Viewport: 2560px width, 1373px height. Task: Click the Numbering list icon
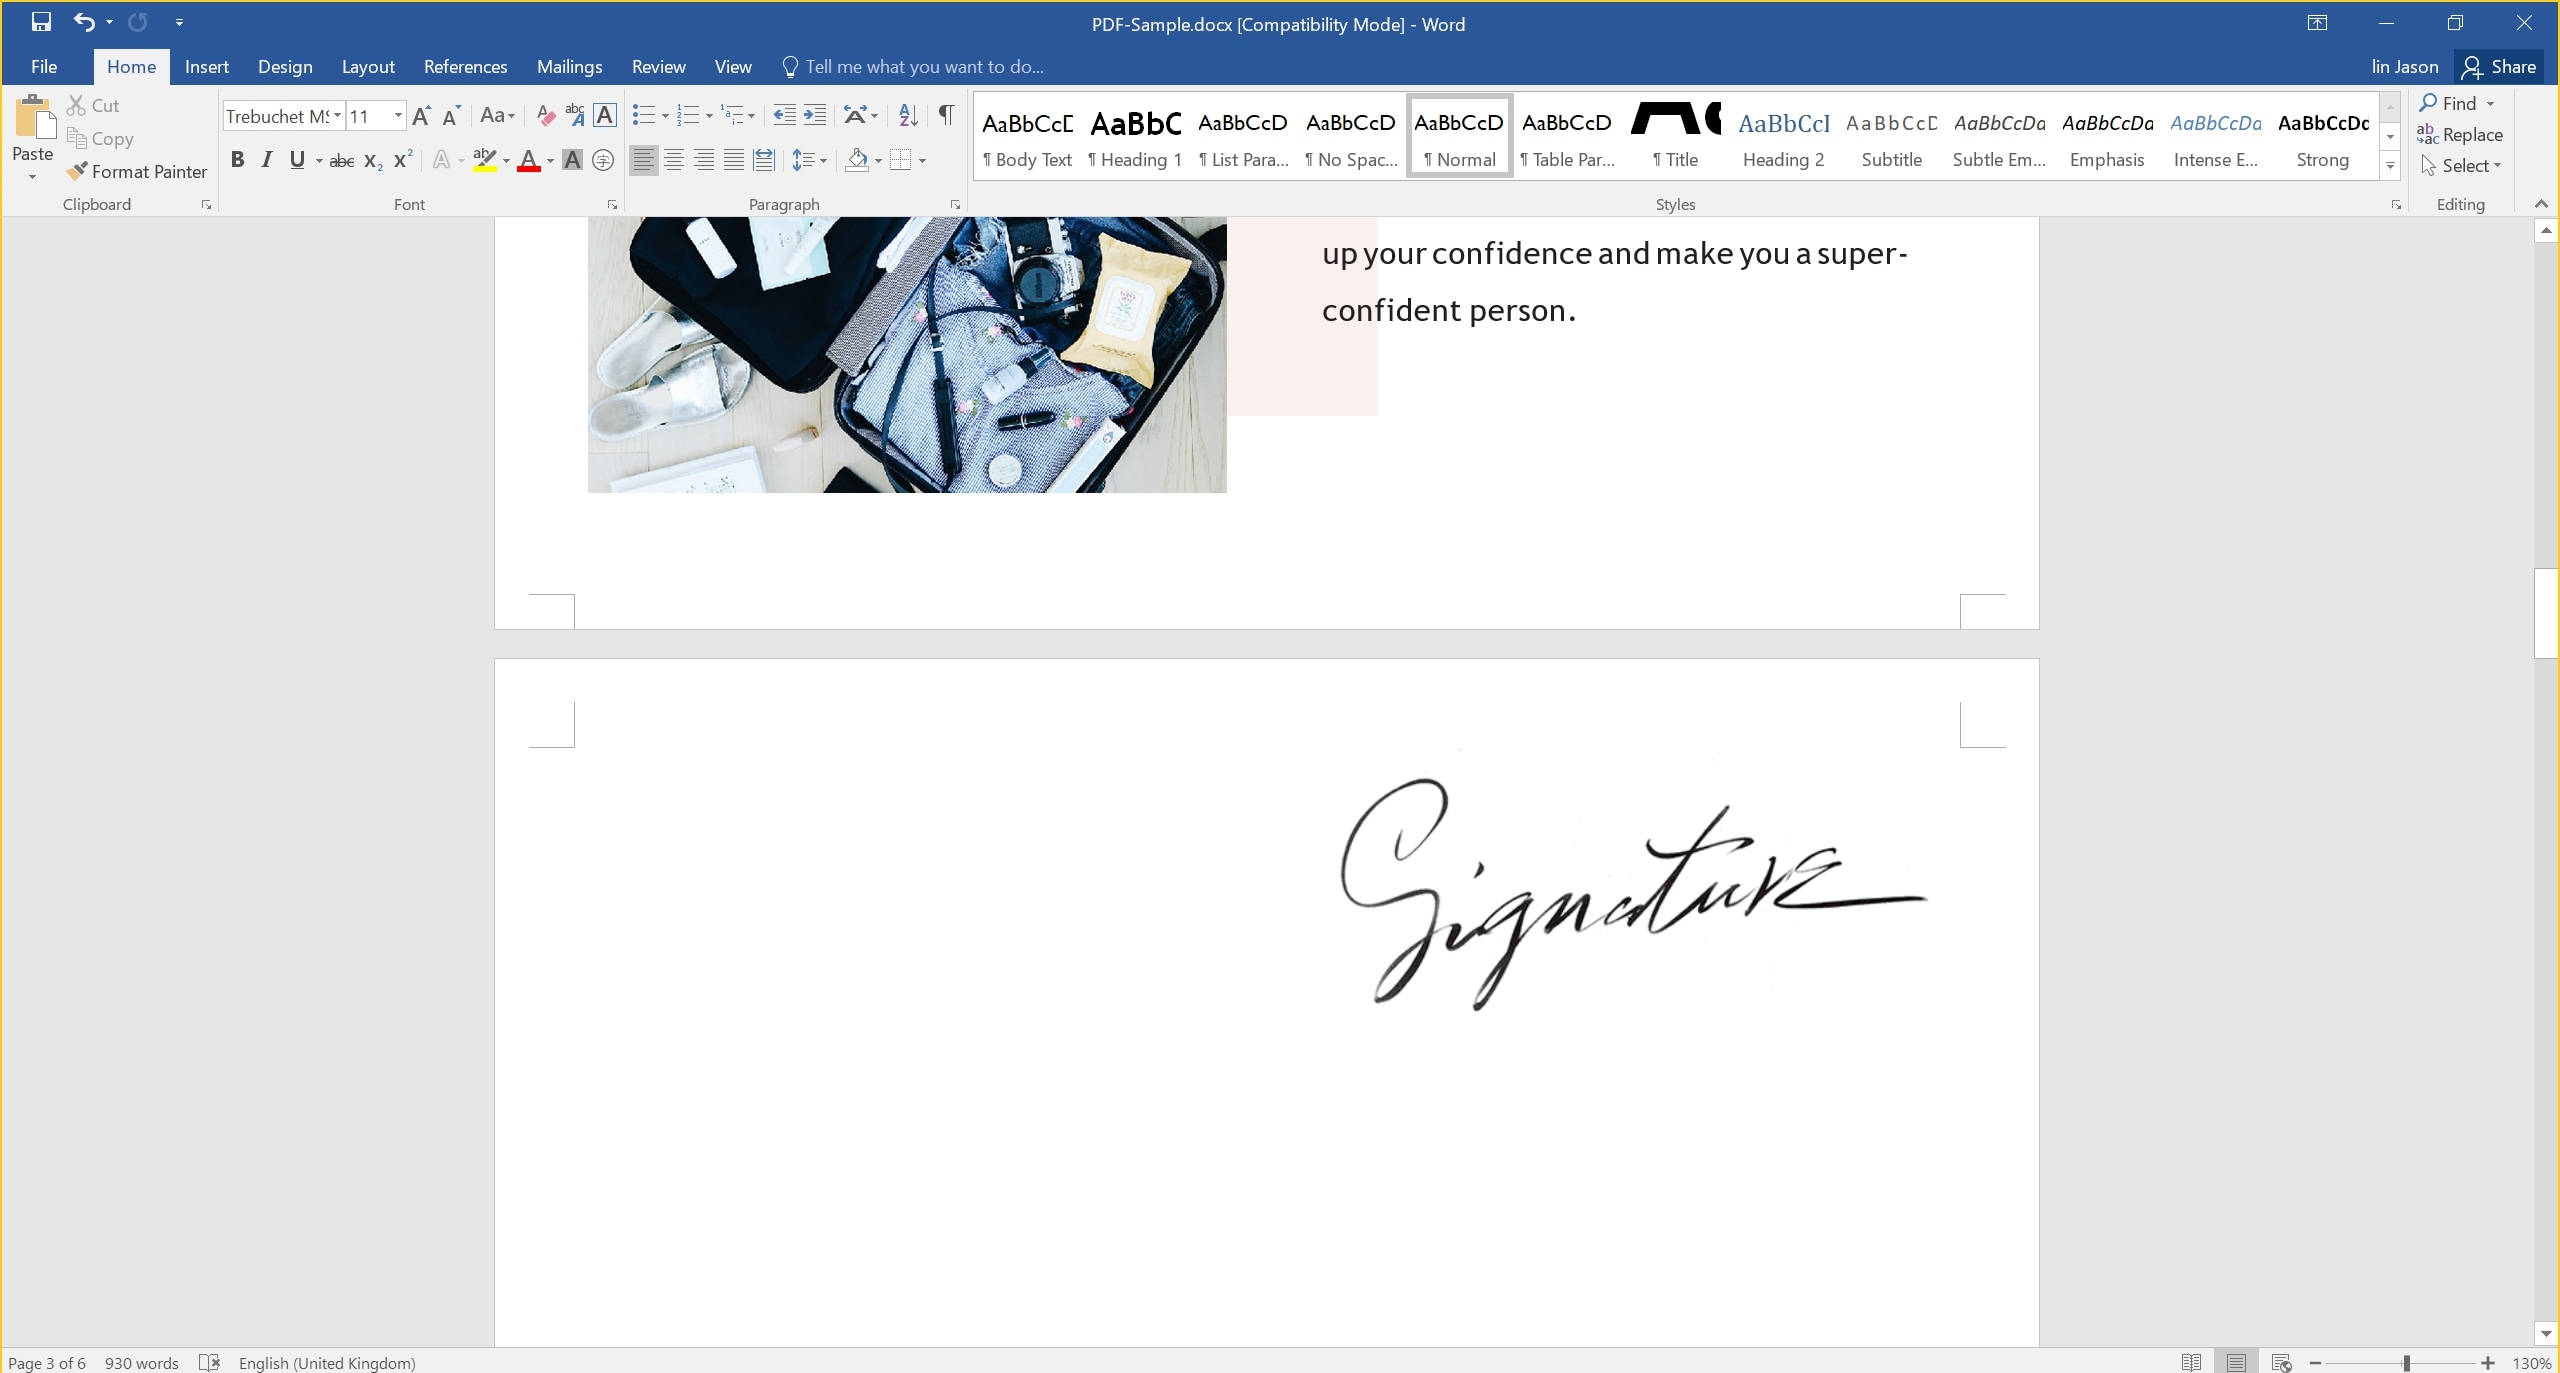(689, 113)
